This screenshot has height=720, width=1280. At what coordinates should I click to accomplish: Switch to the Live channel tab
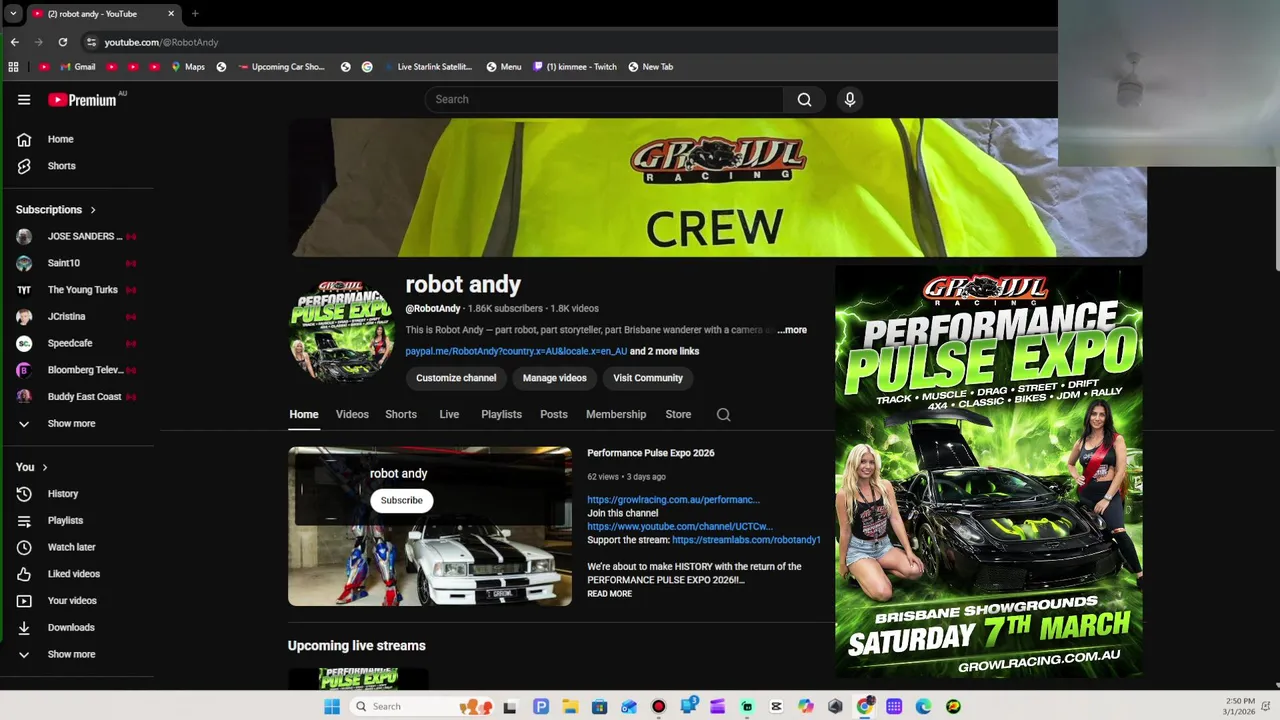[x=449, y=414]
